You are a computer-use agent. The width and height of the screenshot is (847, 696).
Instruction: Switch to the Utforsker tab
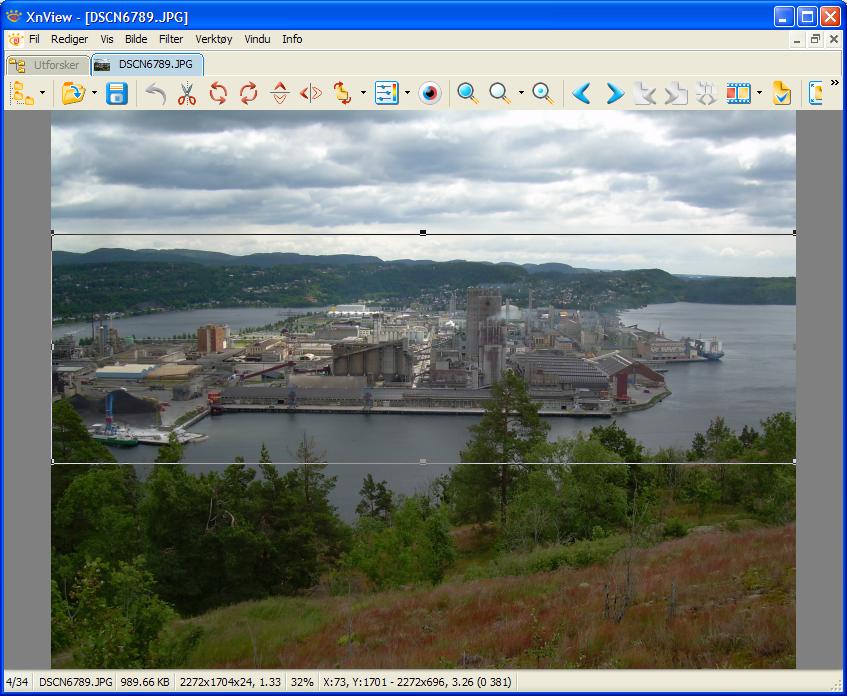click(x=48, y=65)
